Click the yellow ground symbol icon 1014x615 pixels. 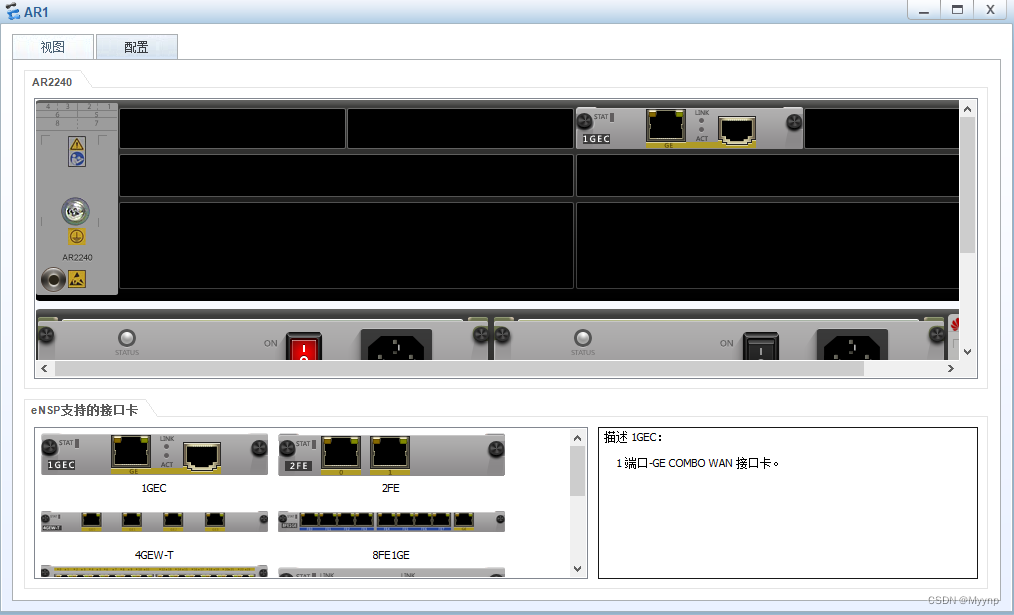[x=76, y=237]
